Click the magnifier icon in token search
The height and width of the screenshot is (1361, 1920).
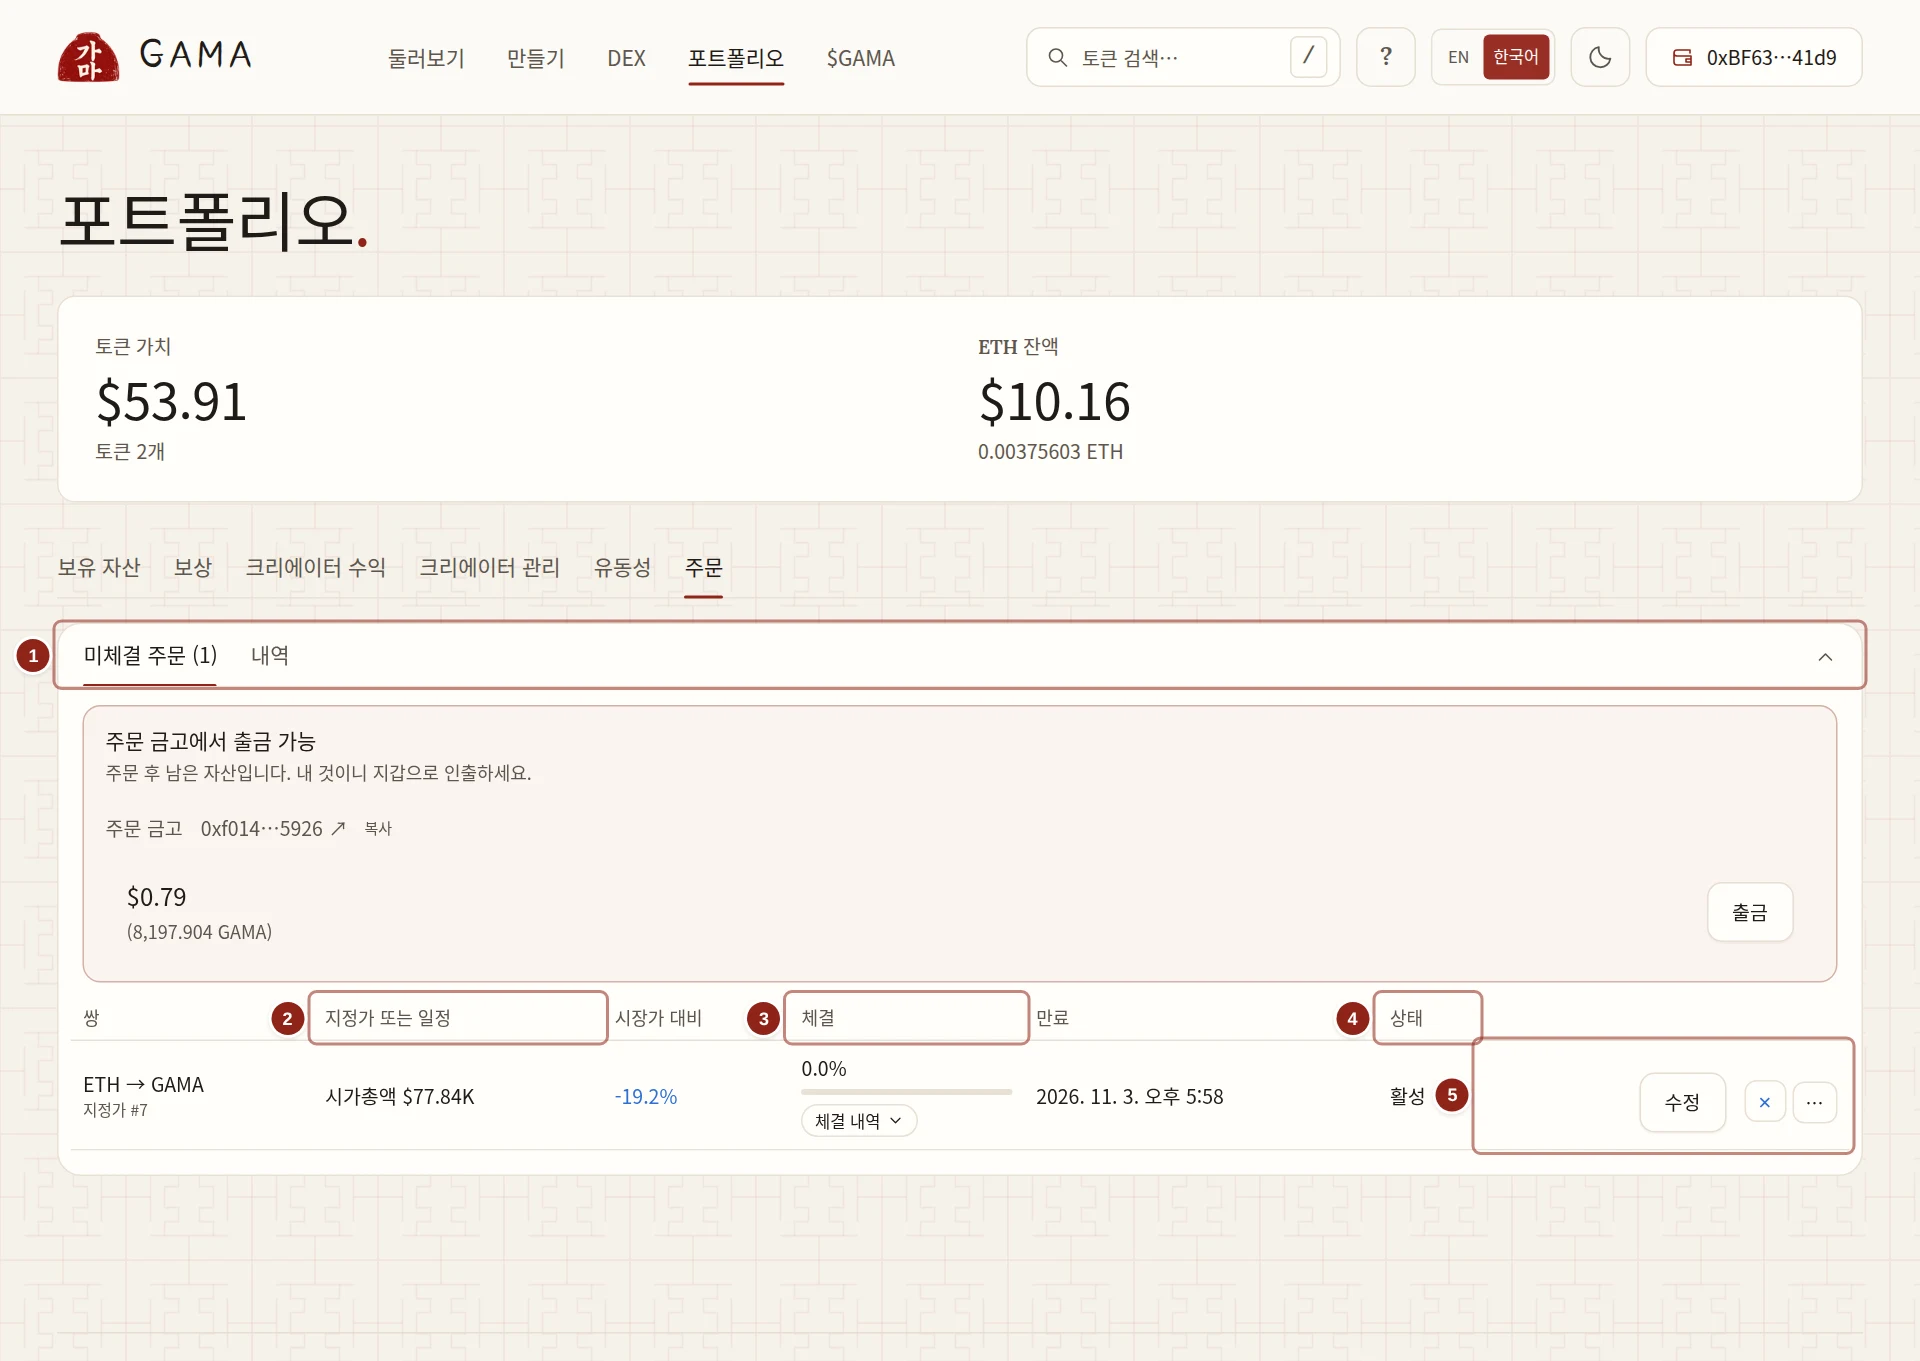pyautogui.click(x=1057, y=57)
